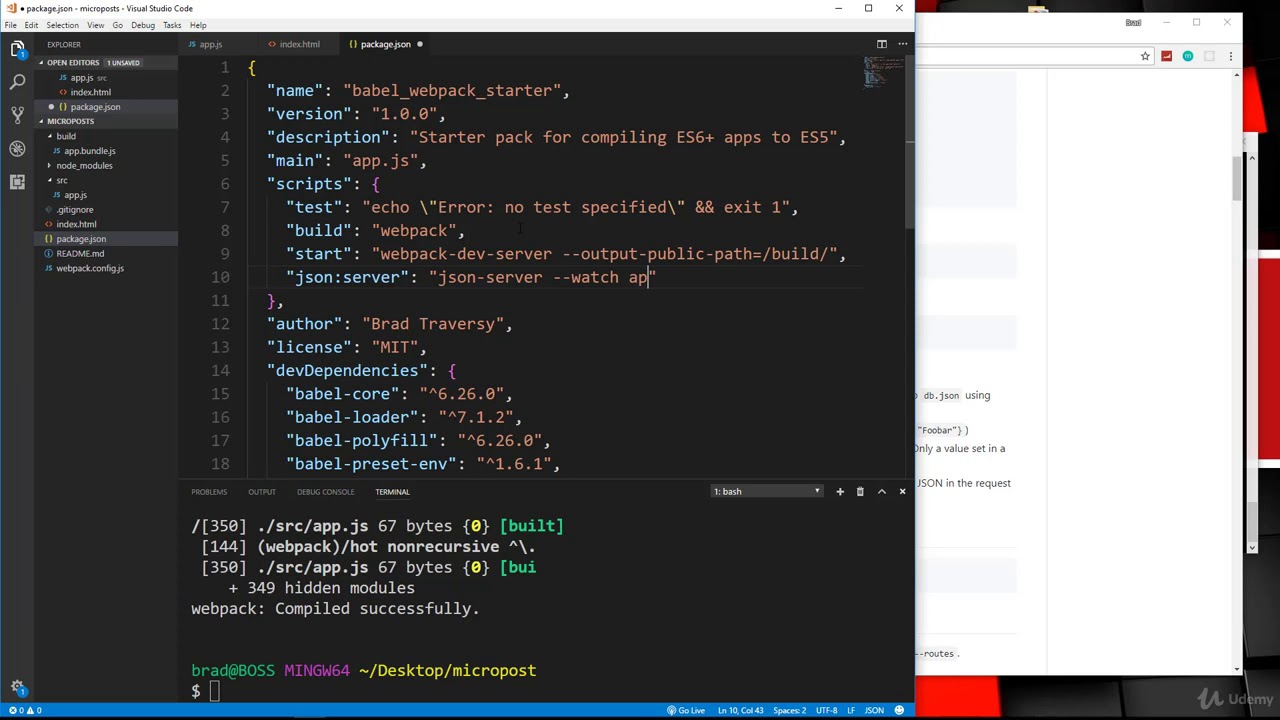Bookmark page with the Chrome star icon
This screenshot has height=720, width=1280.
pyautogui.click(x=1145, y=56)
